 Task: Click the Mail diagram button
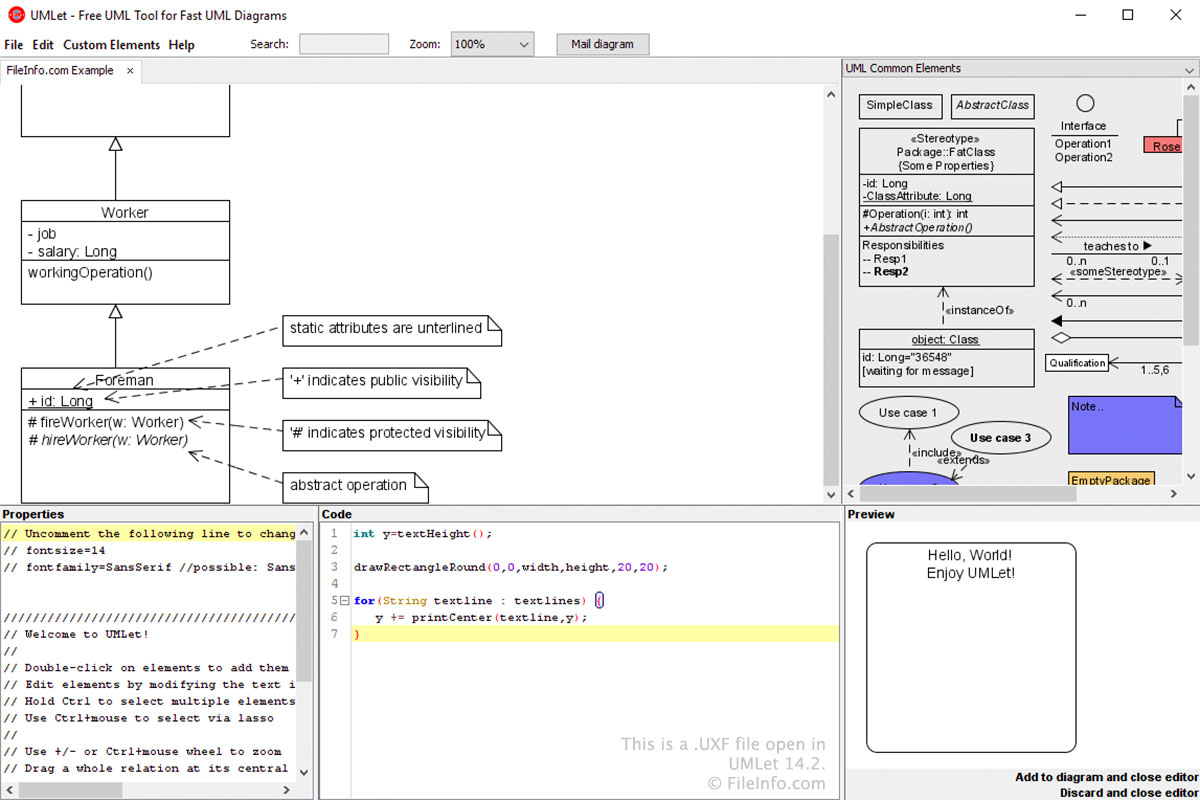coord(603,44)
